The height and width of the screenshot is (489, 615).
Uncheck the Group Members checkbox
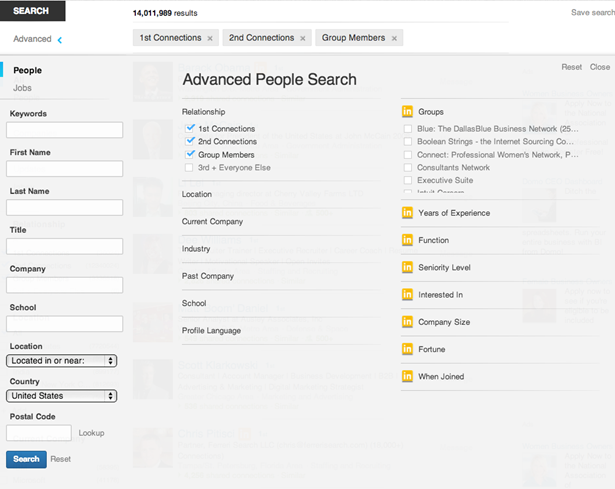click(190, 155)
